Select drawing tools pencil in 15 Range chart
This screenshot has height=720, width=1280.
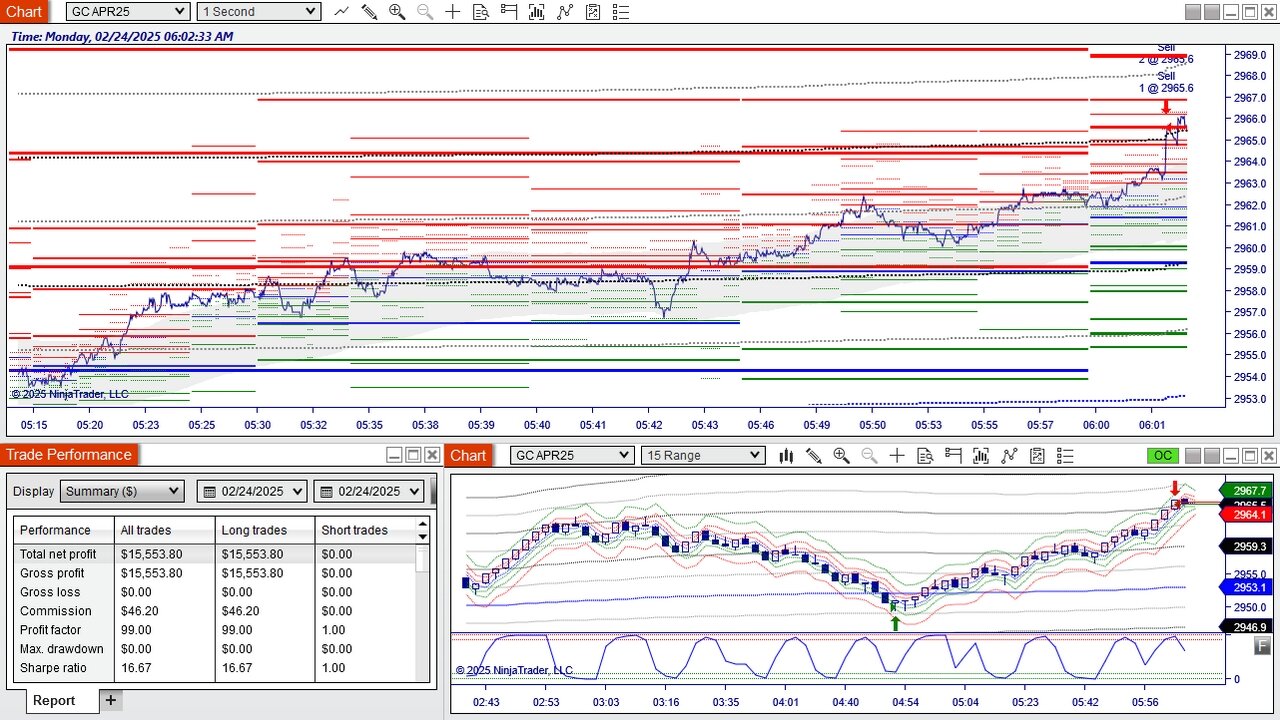(x=814, y=456)
